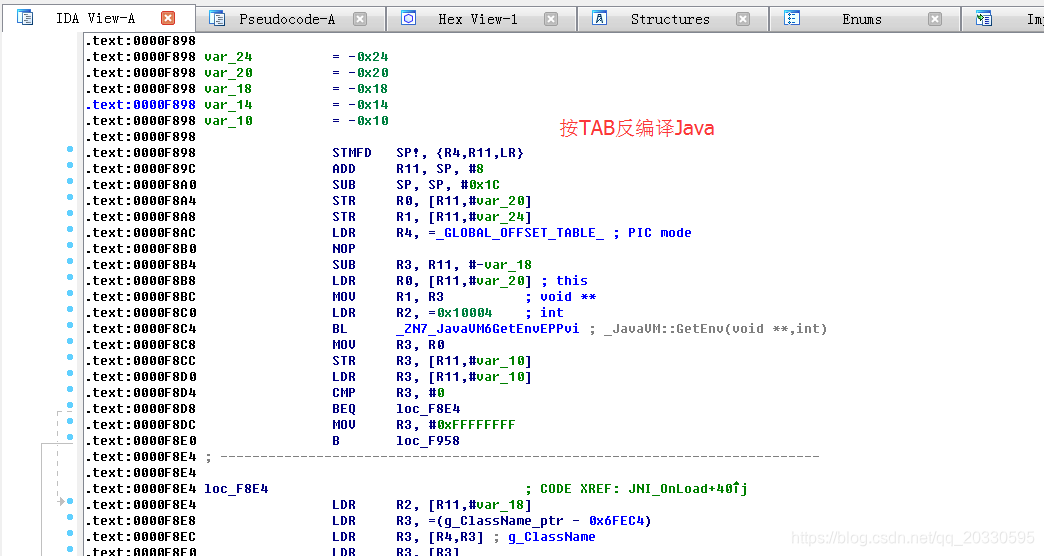This screenshot has width=1044, height=556.
Task: Toggle breakpoint dot at address 0000F8E0
Action: (x=70, y=437)
